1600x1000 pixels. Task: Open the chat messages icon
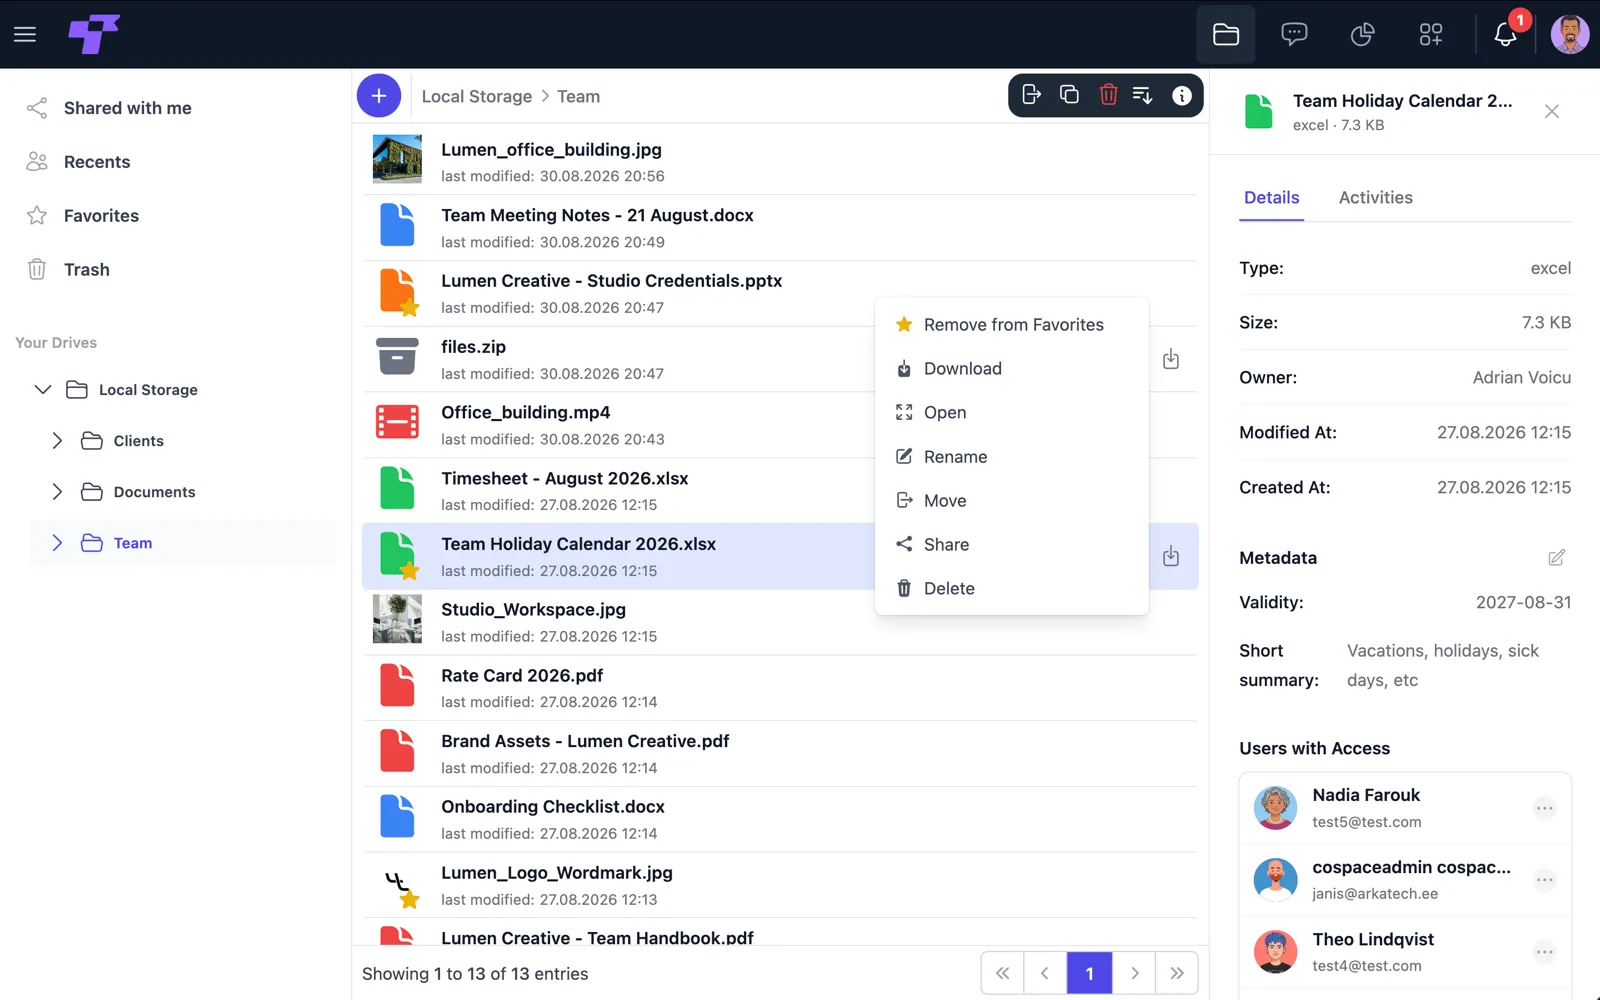[1294, 34]
